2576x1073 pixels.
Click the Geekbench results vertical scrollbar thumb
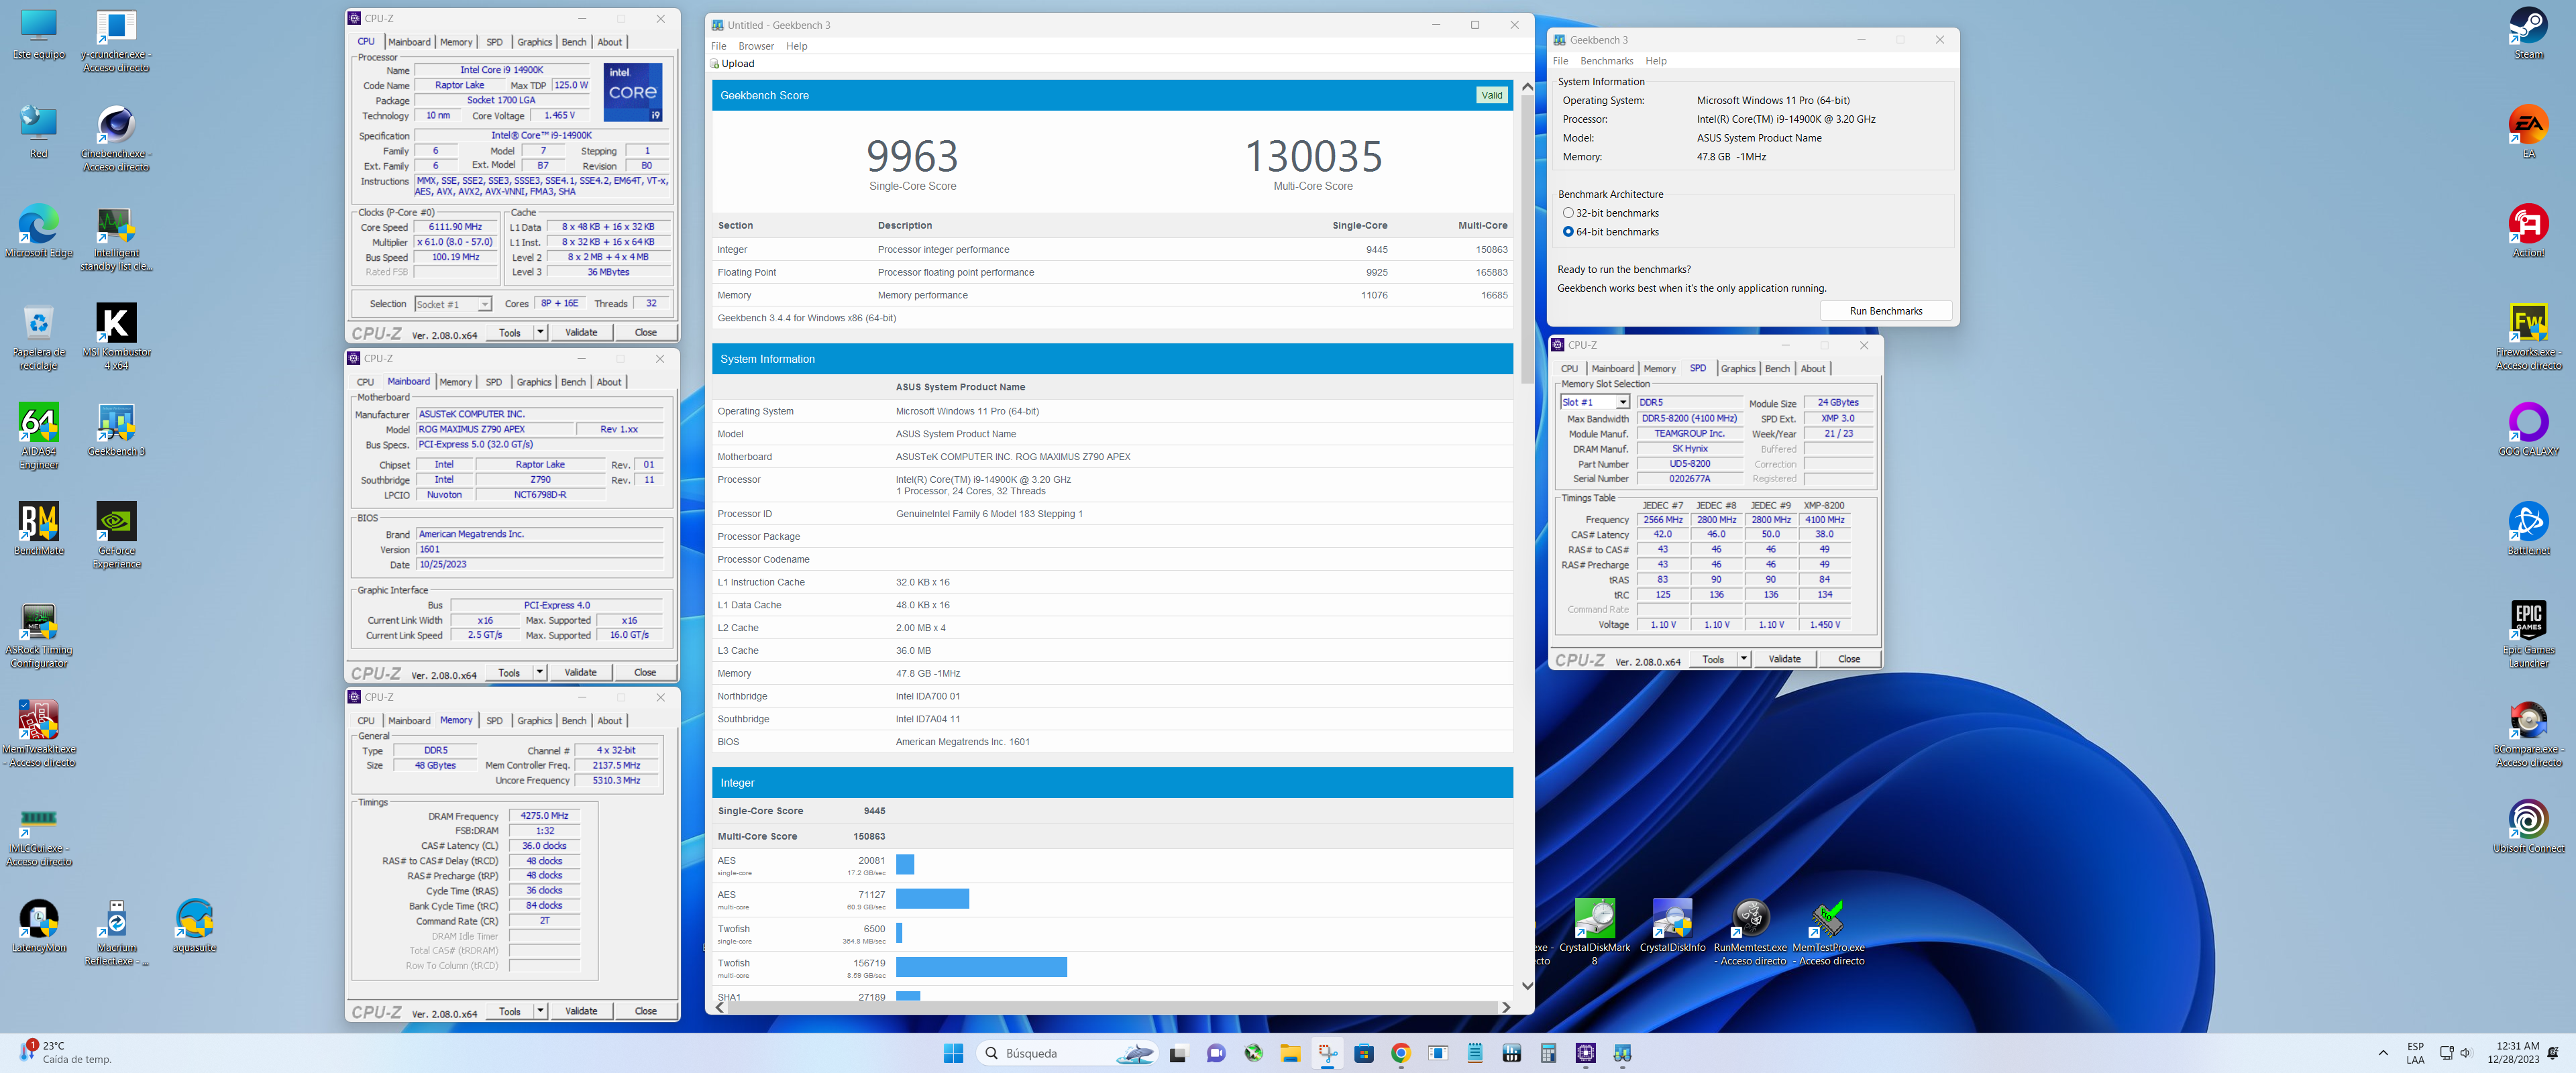1527,240
